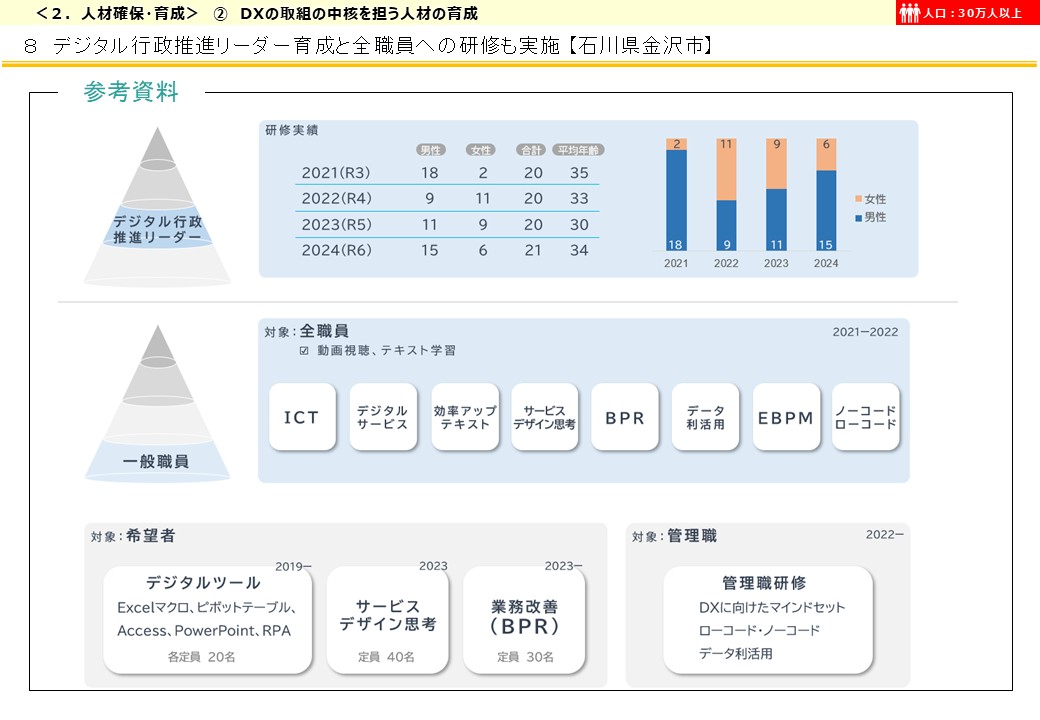This screenshot has height=720, width=1040.
Task: Select the サービスデザイン思考 tile in 全職員 row
Action: click(x=545, y=417)
